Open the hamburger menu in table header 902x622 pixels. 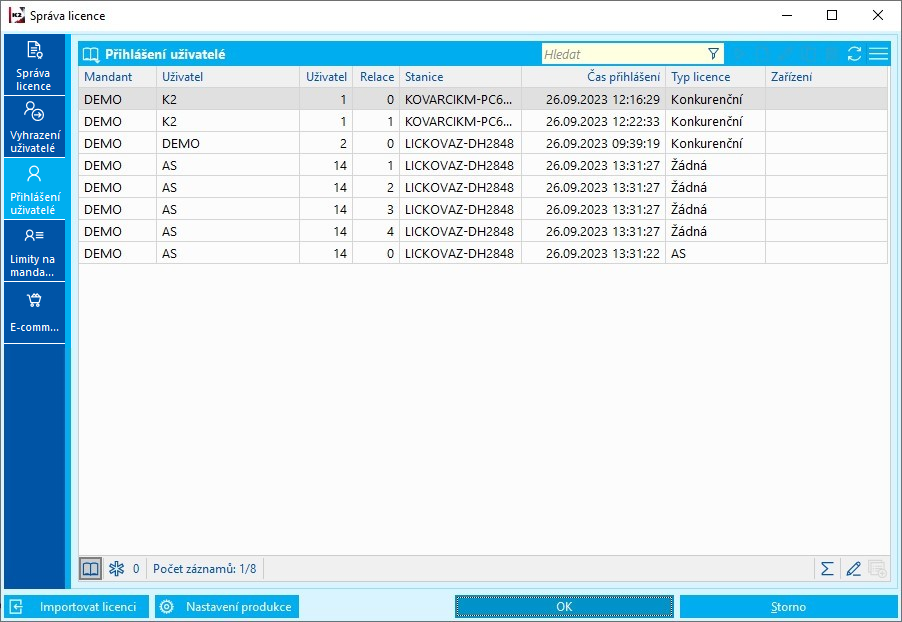pyautogui.click(x=878, y=54)
